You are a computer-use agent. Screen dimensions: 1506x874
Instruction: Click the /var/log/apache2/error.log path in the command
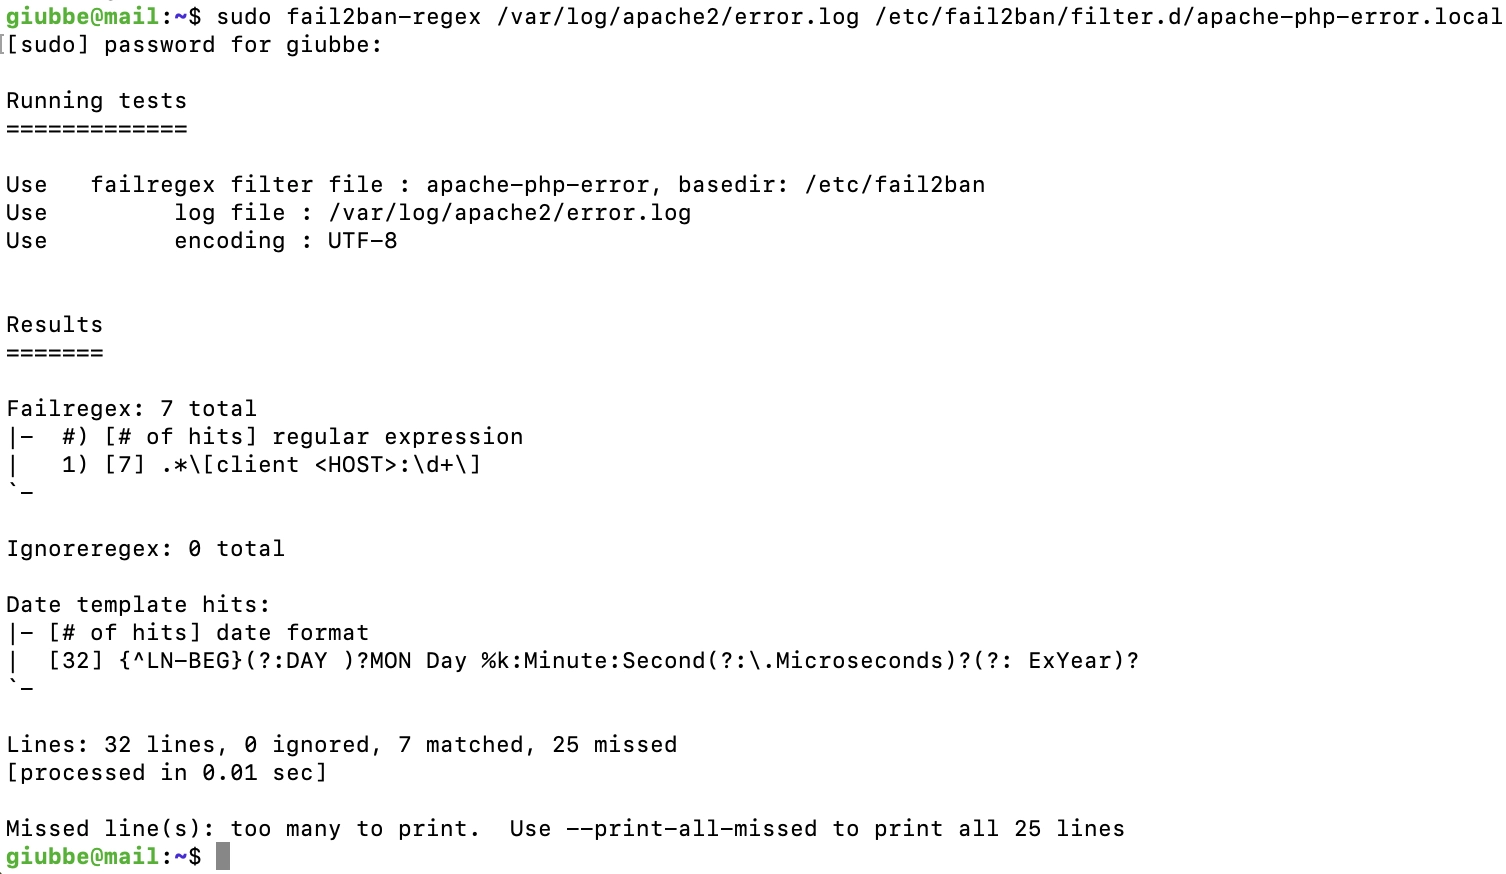(x=677, y=16)
